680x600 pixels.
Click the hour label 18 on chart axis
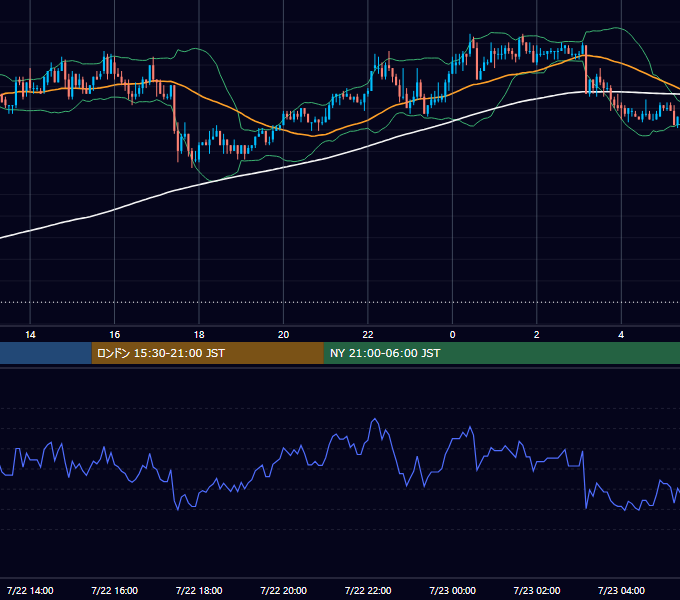click(x=199, y=335)
